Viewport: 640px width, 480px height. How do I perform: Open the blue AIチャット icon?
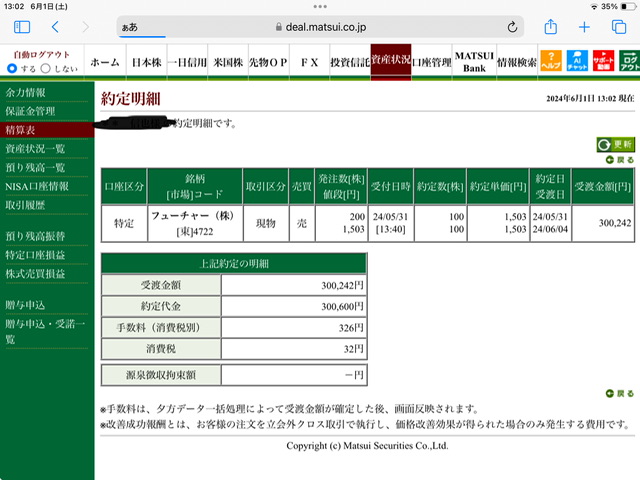(577, 61)
